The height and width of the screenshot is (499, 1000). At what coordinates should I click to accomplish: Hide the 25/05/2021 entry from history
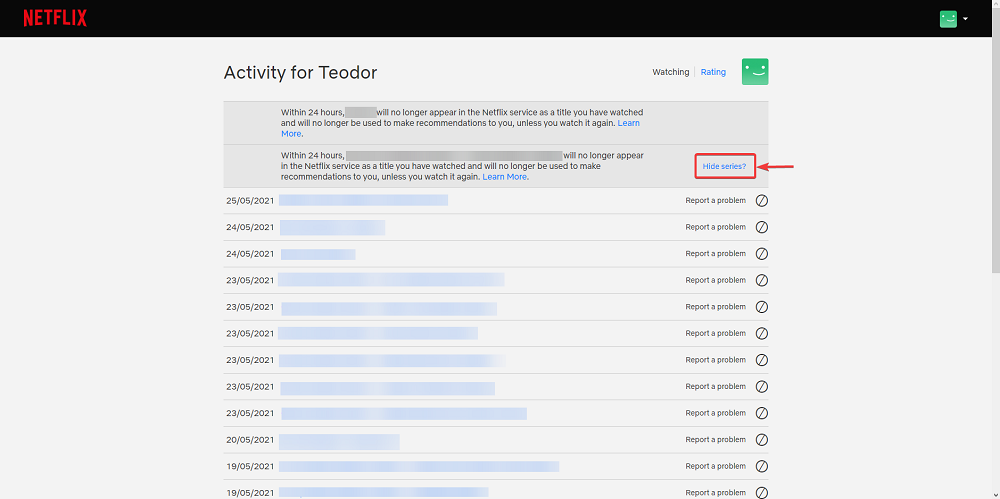(x=762, y=201)
